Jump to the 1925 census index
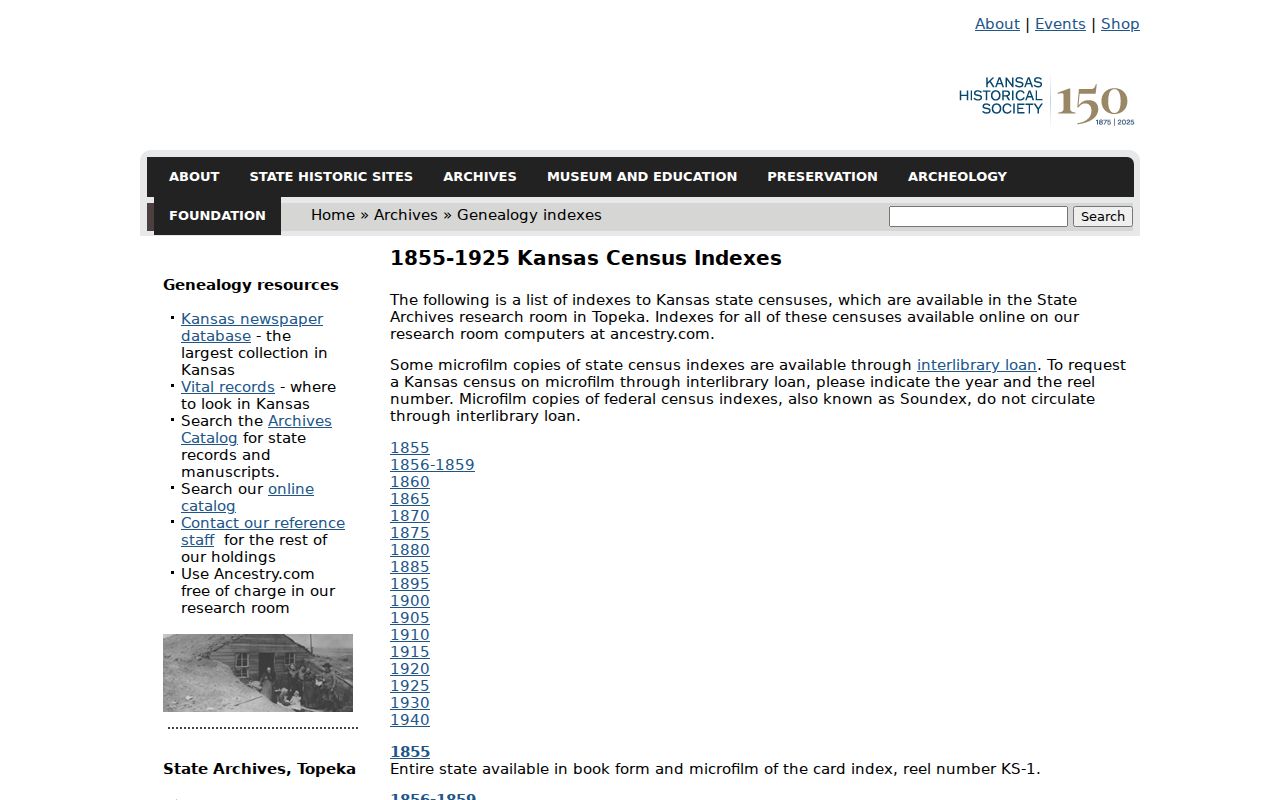 coord(410,686)
